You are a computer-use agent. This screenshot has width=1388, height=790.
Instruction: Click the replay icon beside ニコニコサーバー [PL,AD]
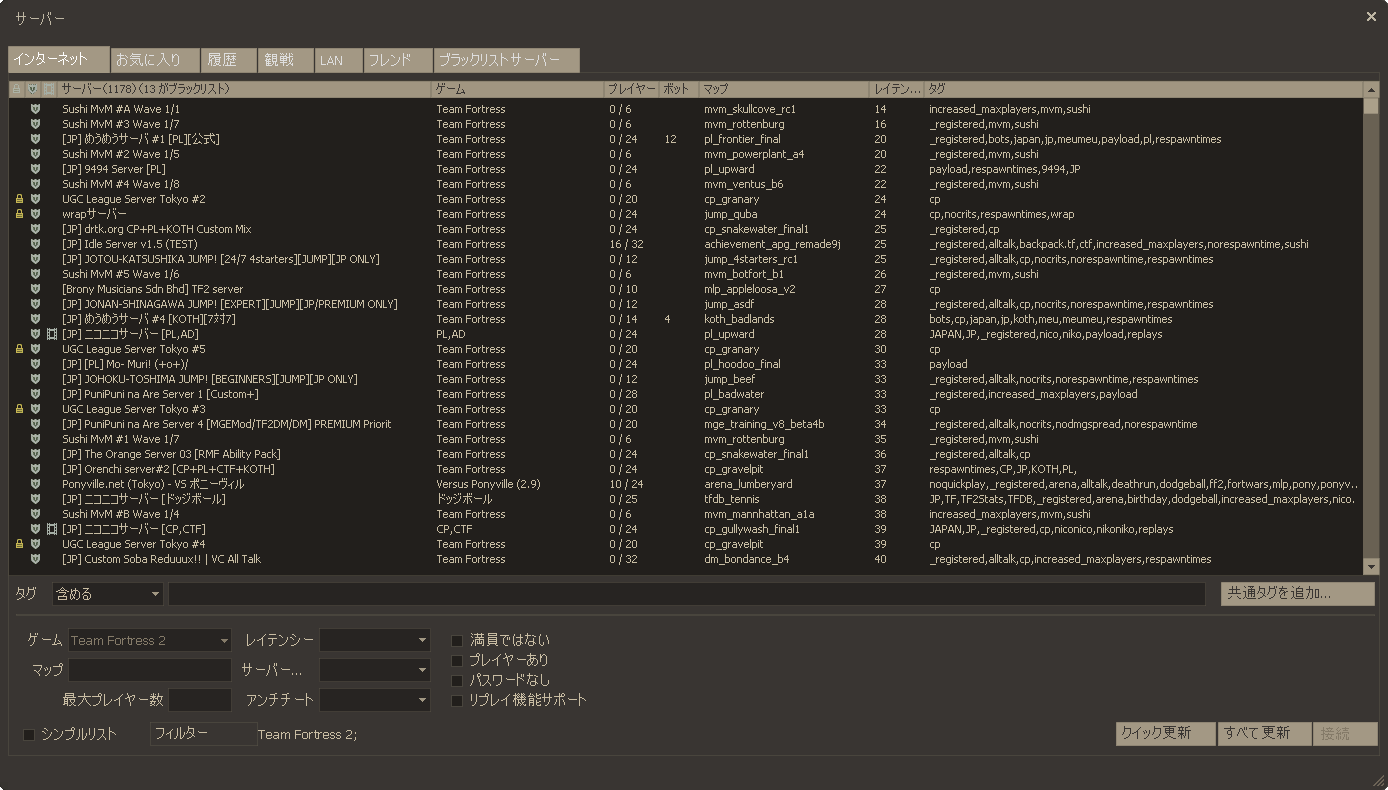[x=51, y=334]
